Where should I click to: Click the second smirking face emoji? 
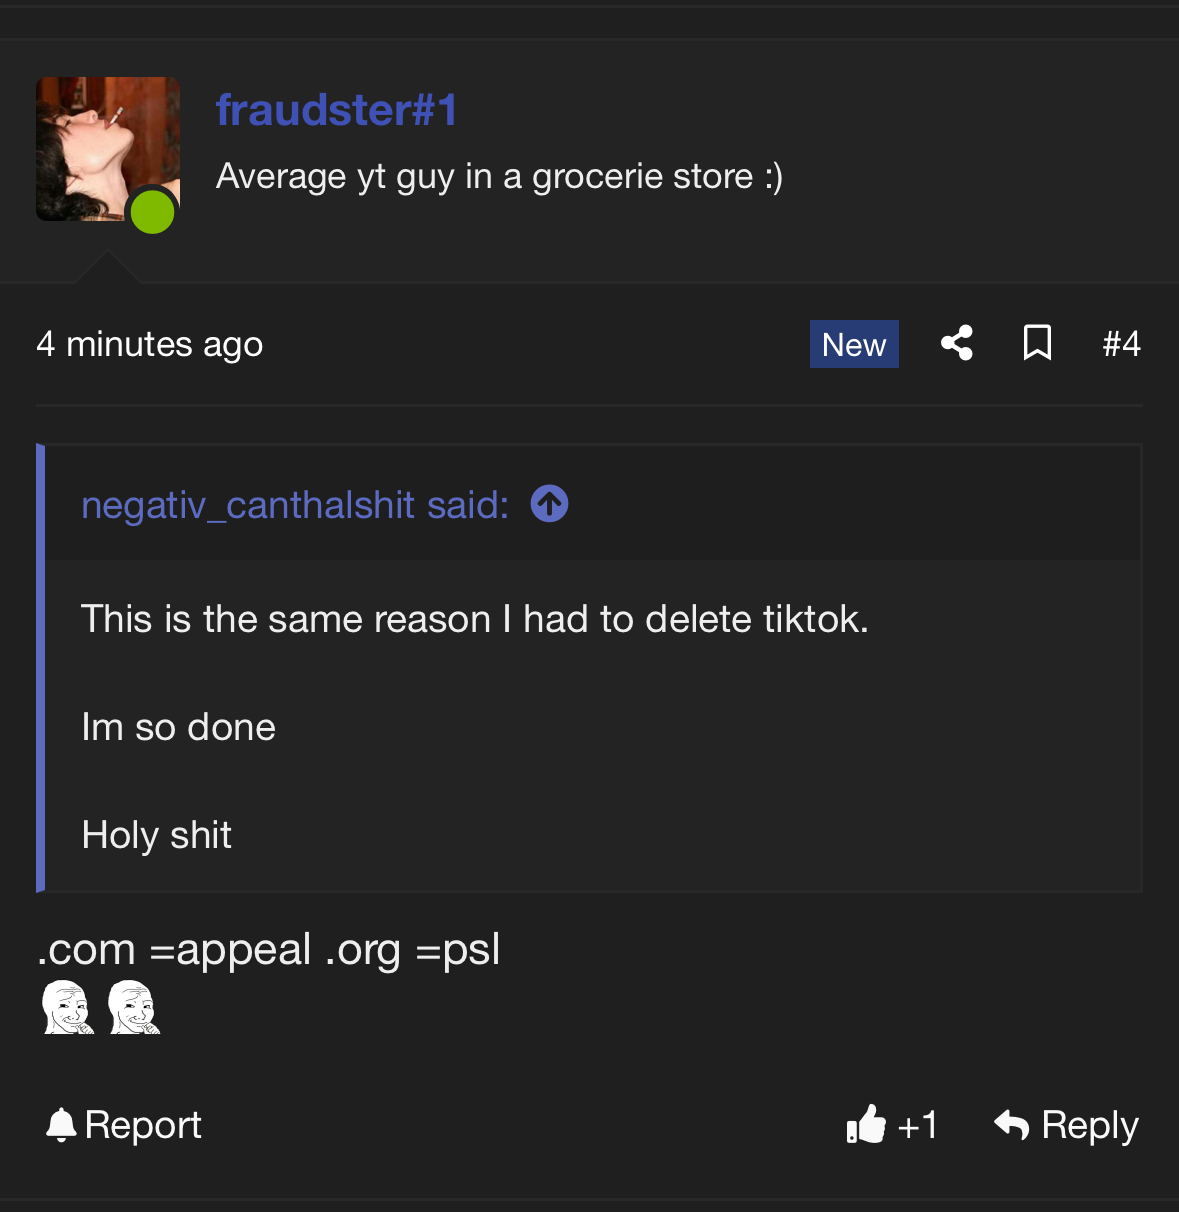coord(134,1007)
